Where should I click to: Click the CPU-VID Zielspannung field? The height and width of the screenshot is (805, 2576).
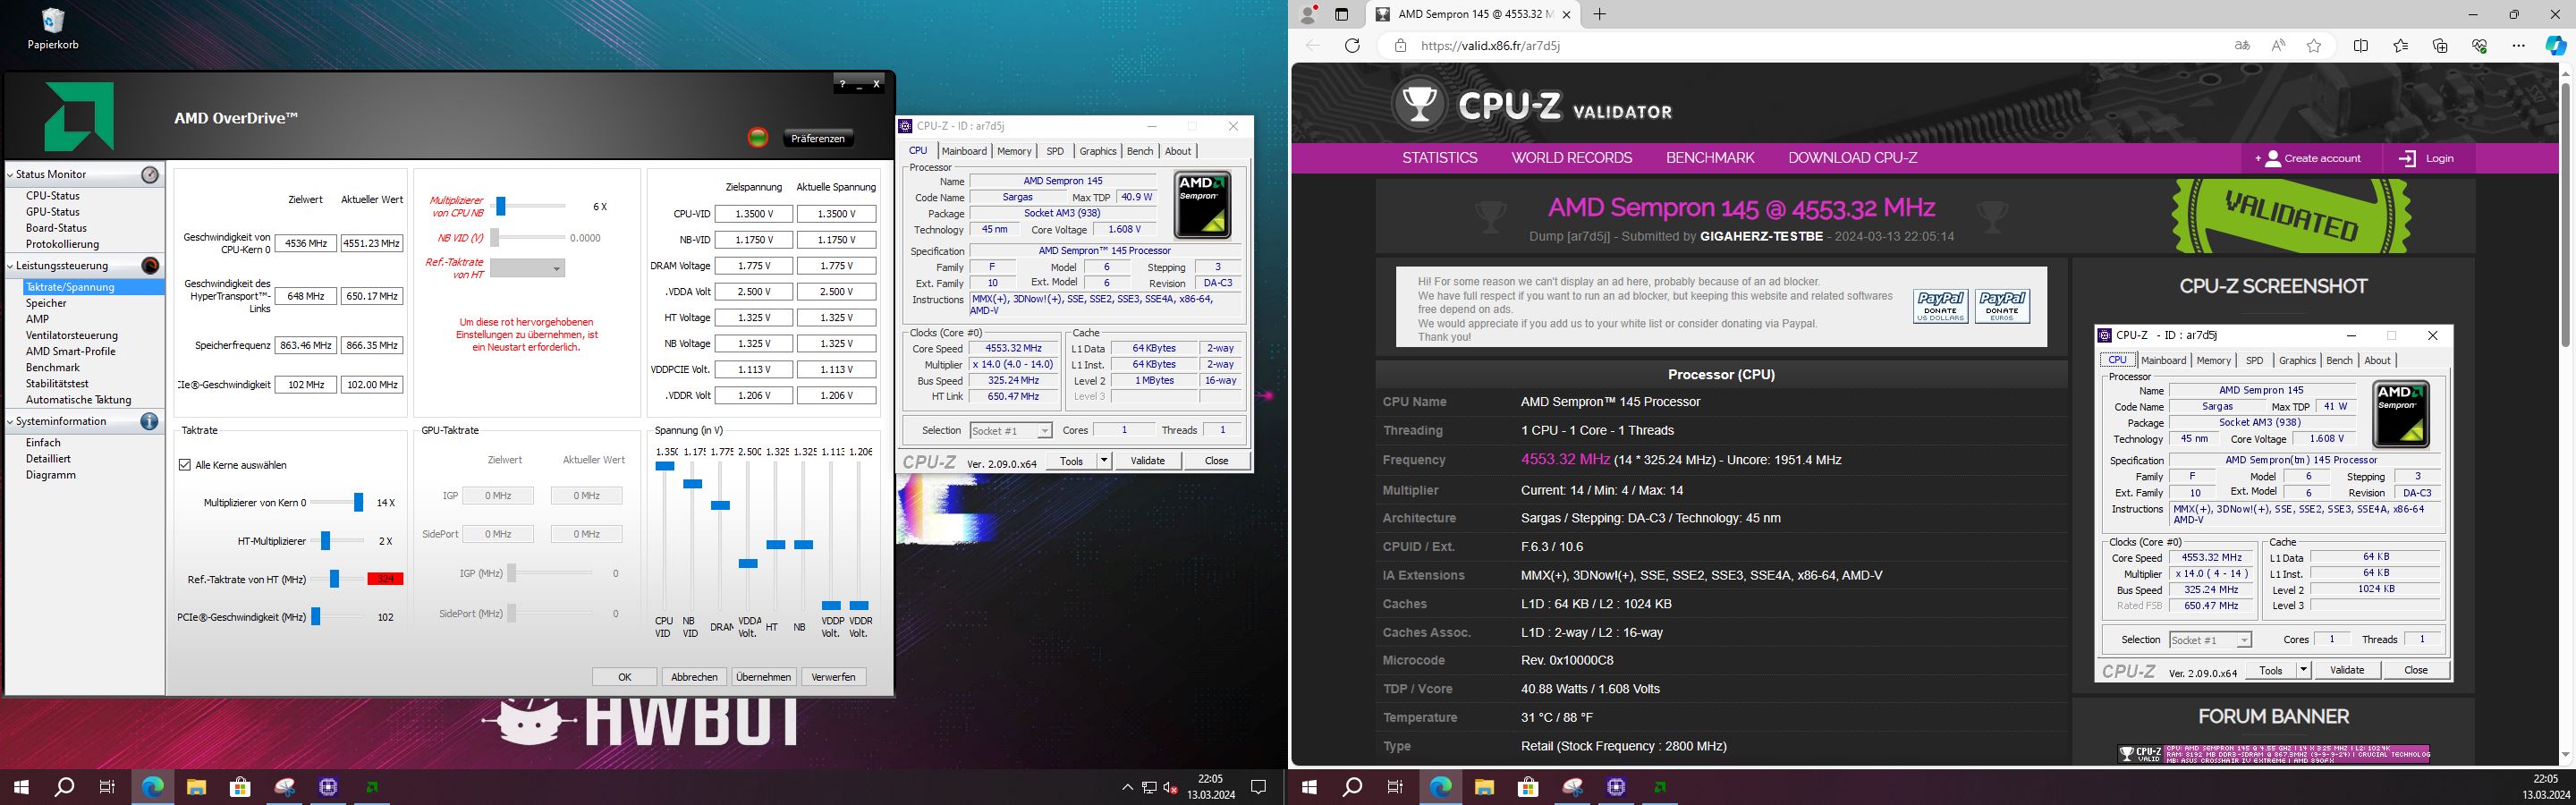tap(753, 214)
